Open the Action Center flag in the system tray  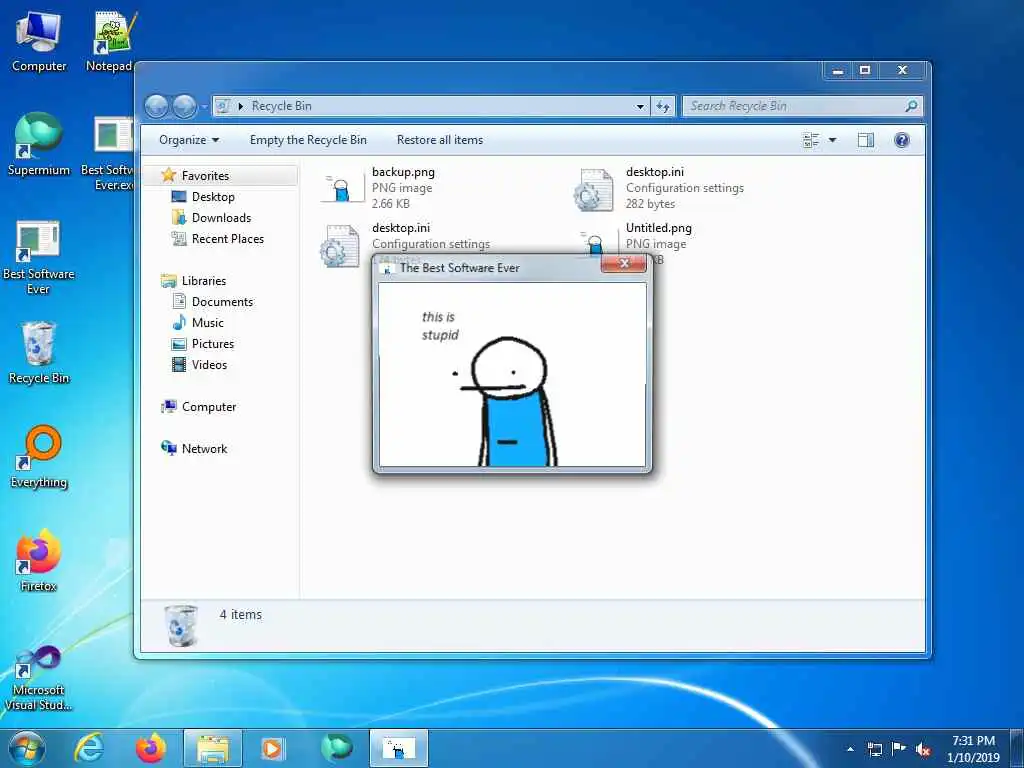pos(899,749)
